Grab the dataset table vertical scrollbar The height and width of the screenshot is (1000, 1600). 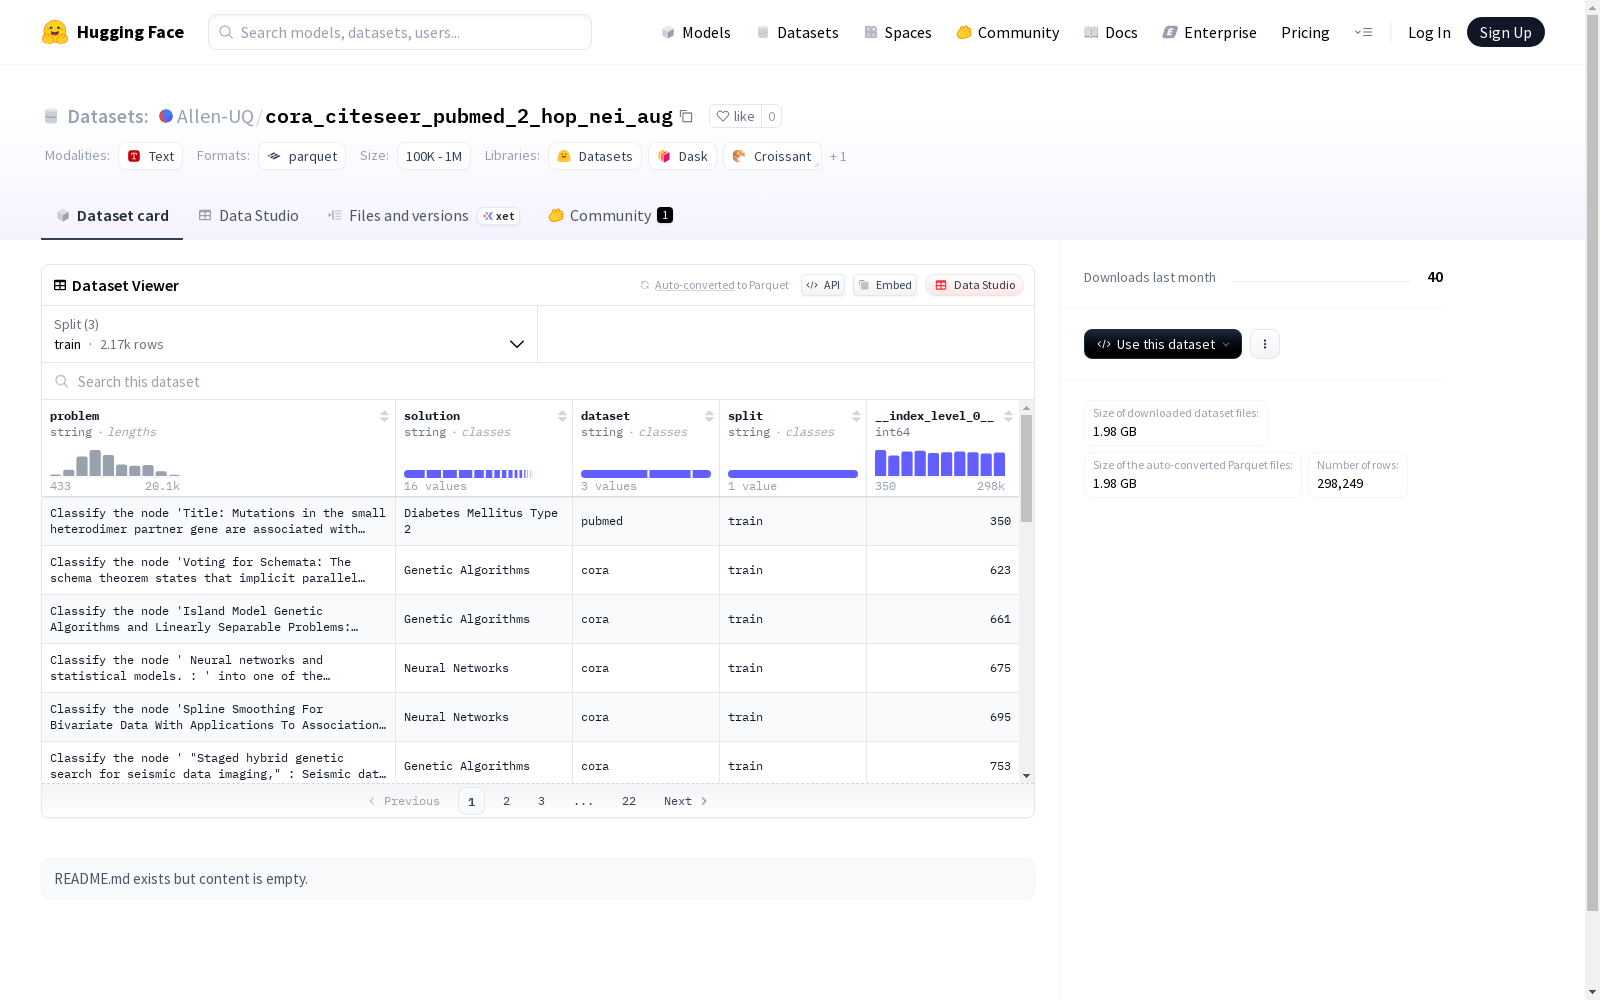click(1026, 468)
